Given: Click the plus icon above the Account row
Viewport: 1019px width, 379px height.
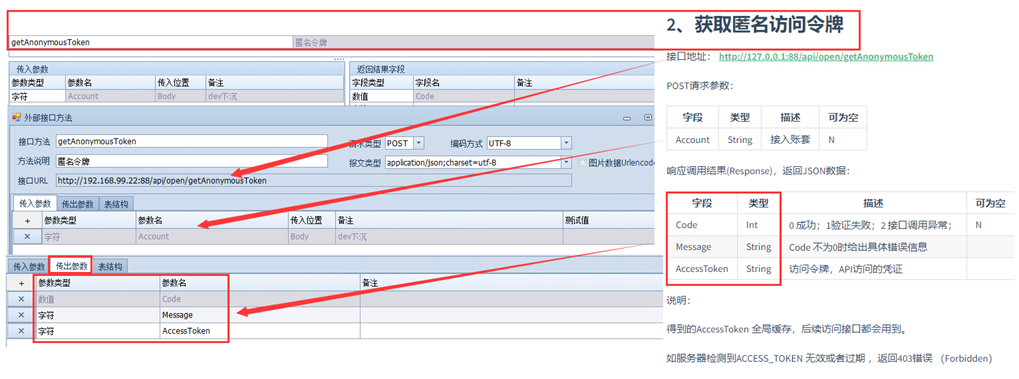Looking at the screenshot, I should (27, 221).
